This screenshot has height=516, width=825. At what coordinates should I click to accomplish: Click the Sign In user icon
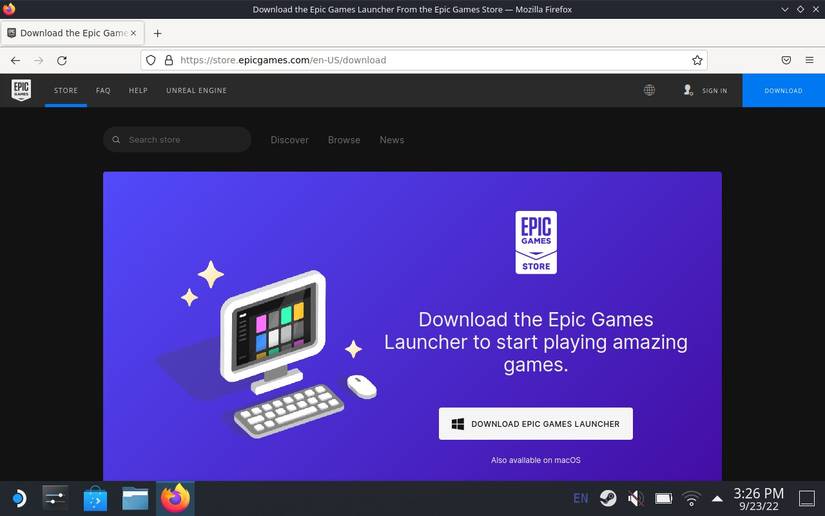coord(688,90)
